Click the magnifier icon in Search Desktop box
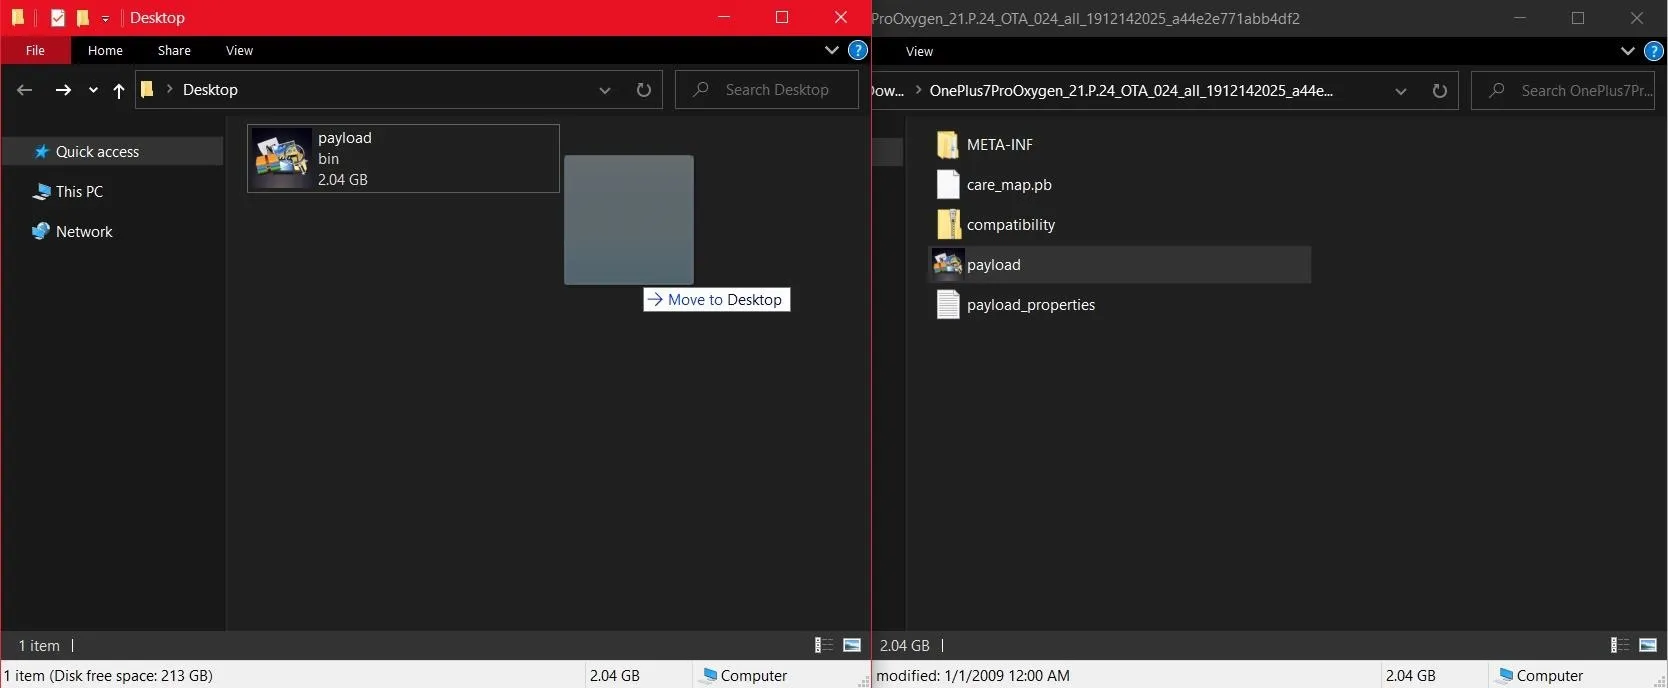Image resolution: width=1668 pixels, height=688 pixels. pos(701,90)
